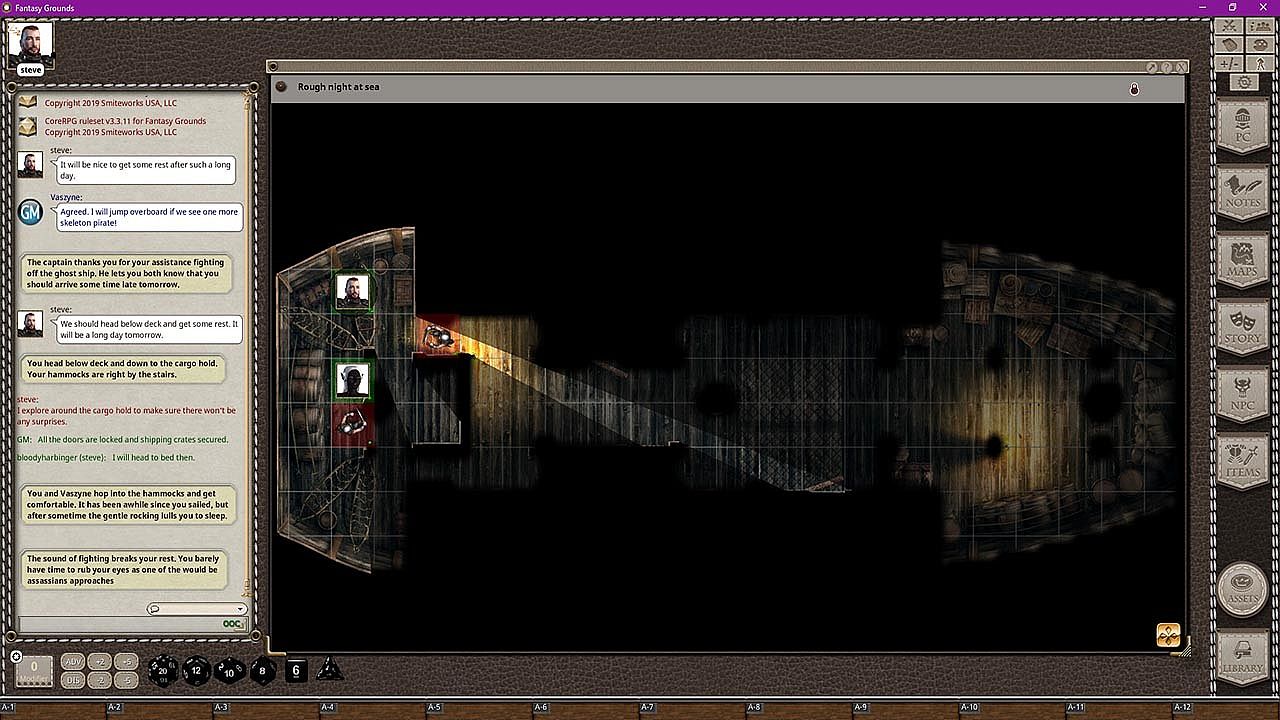Toggle ADV advantage modifier
Screen dimensions: 1280x720
73,662
